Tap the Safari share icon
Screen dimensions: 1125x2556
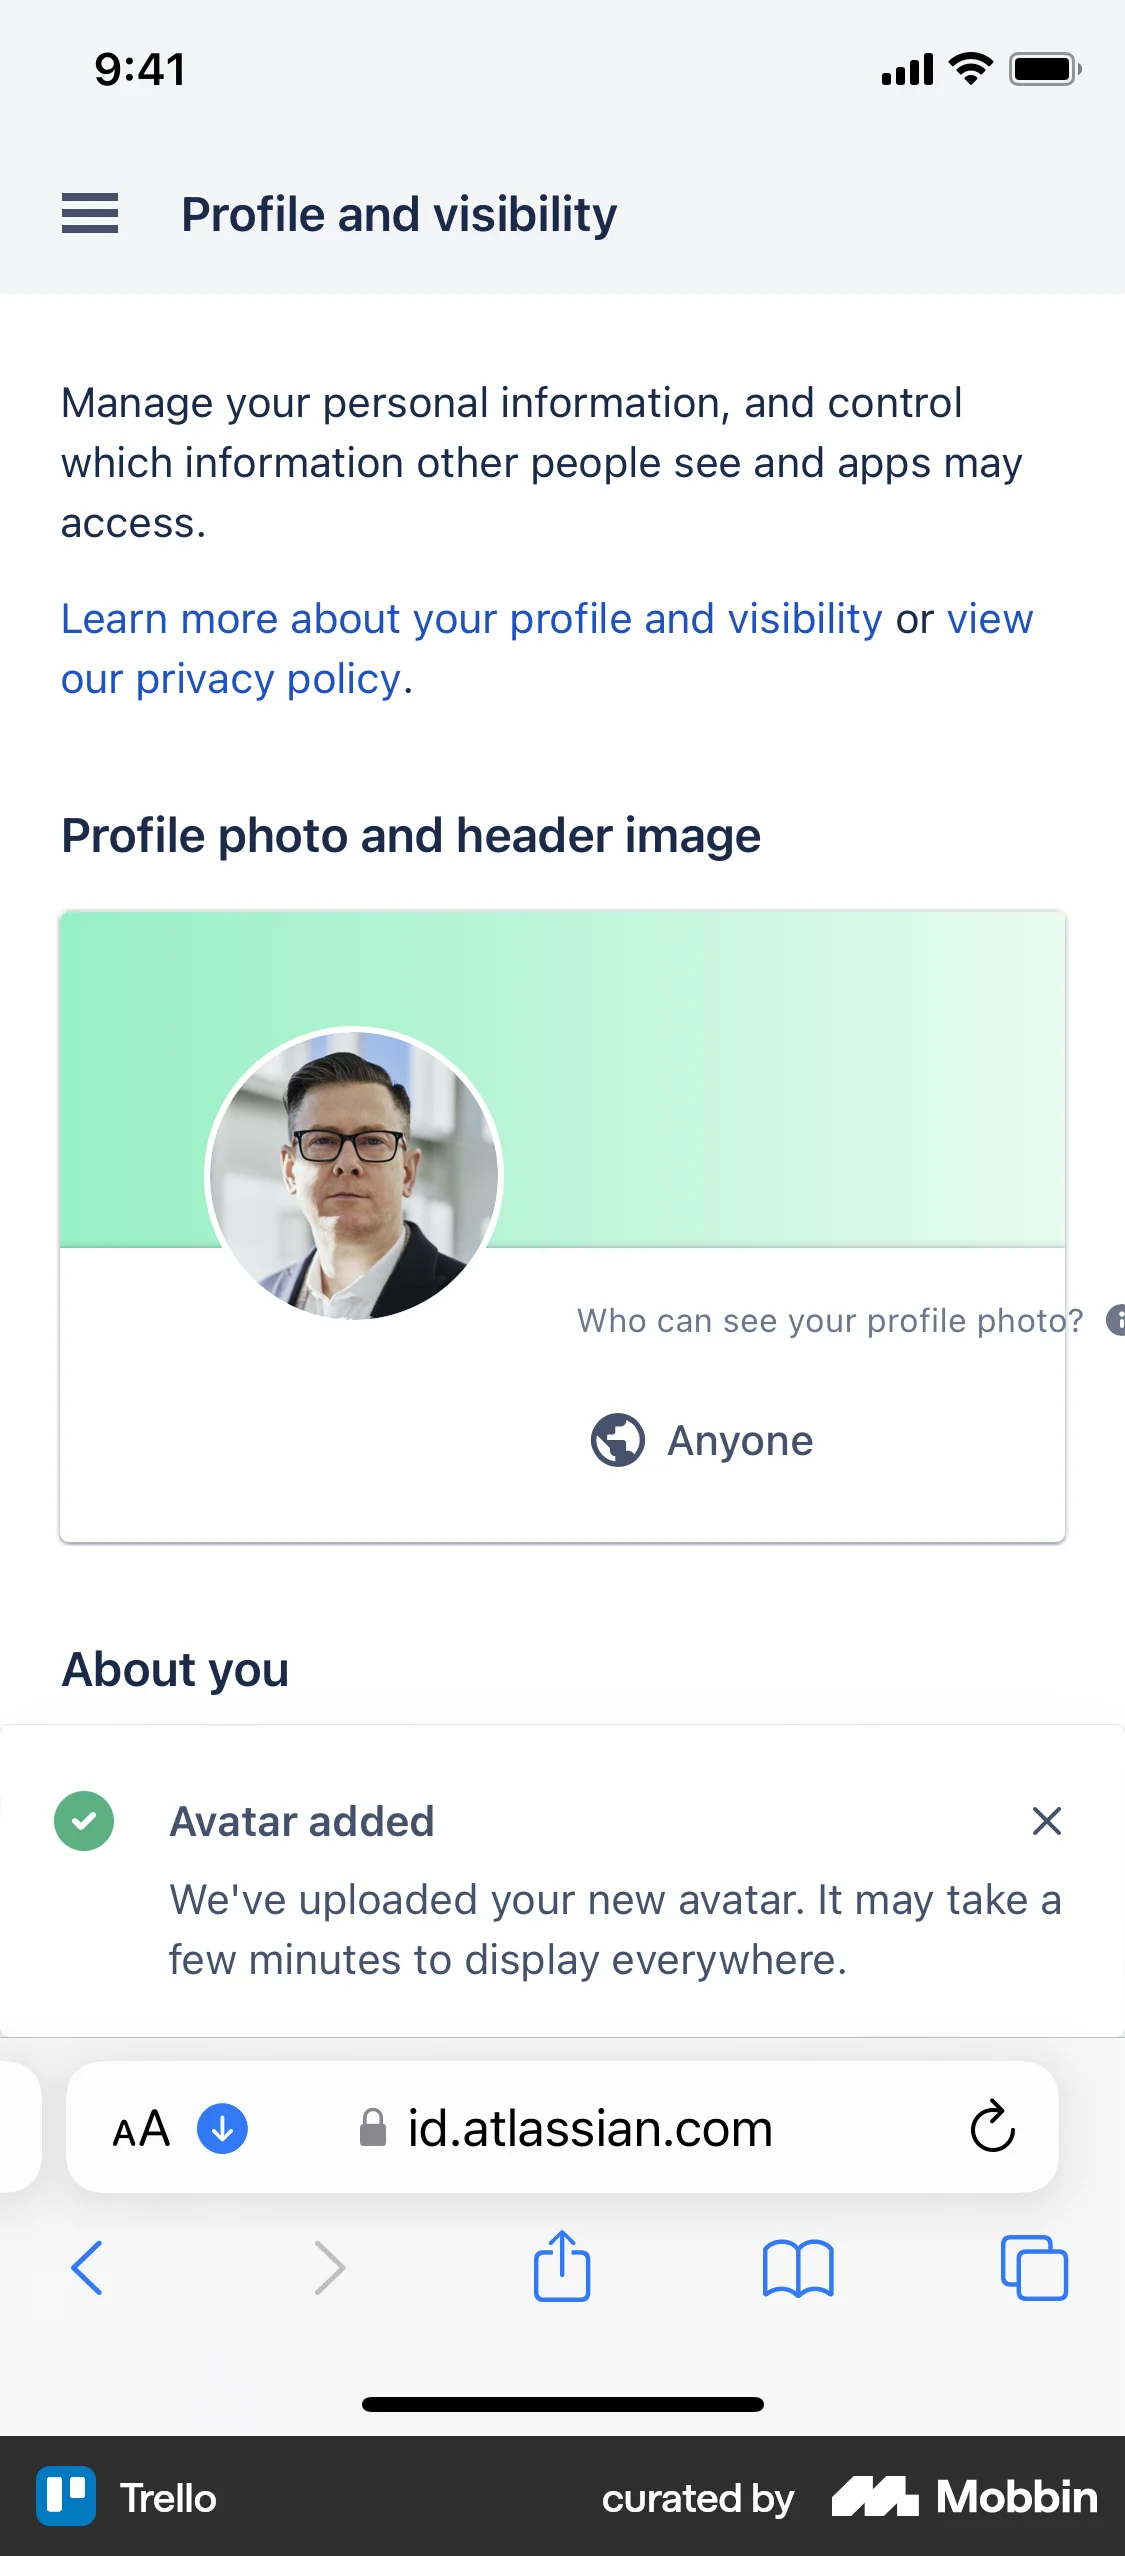[562, 2267]
